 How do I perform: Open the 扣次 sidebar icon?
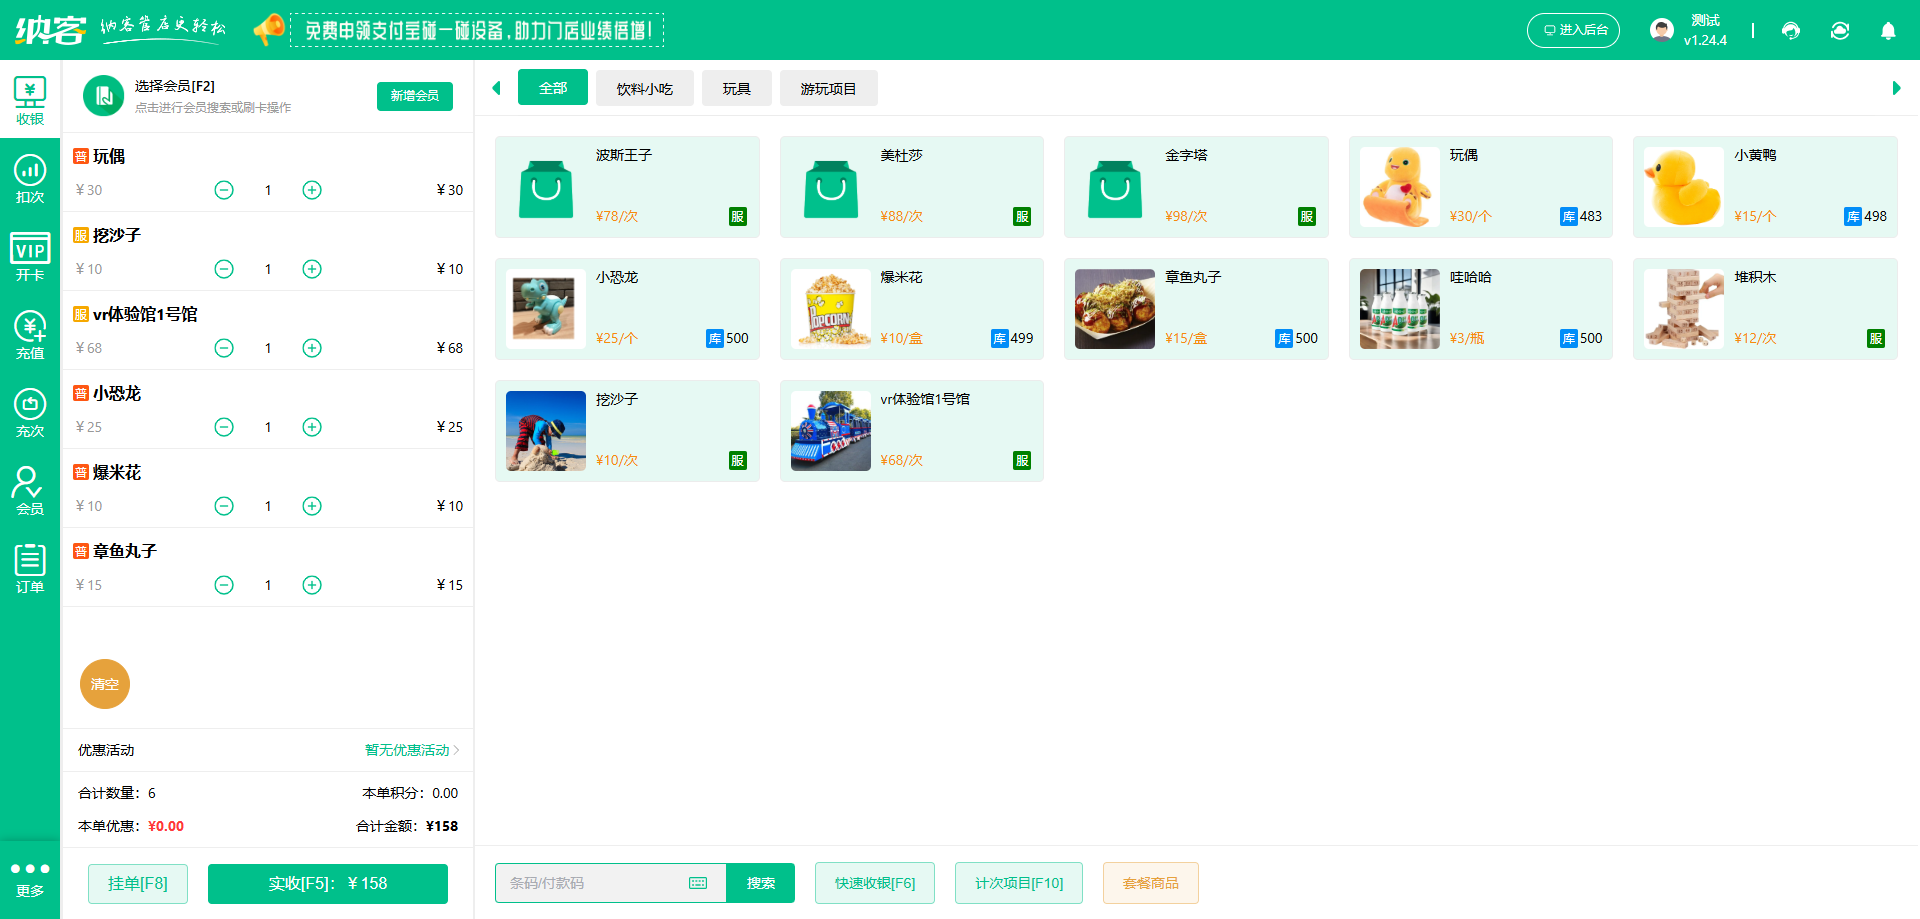(30, 179)
